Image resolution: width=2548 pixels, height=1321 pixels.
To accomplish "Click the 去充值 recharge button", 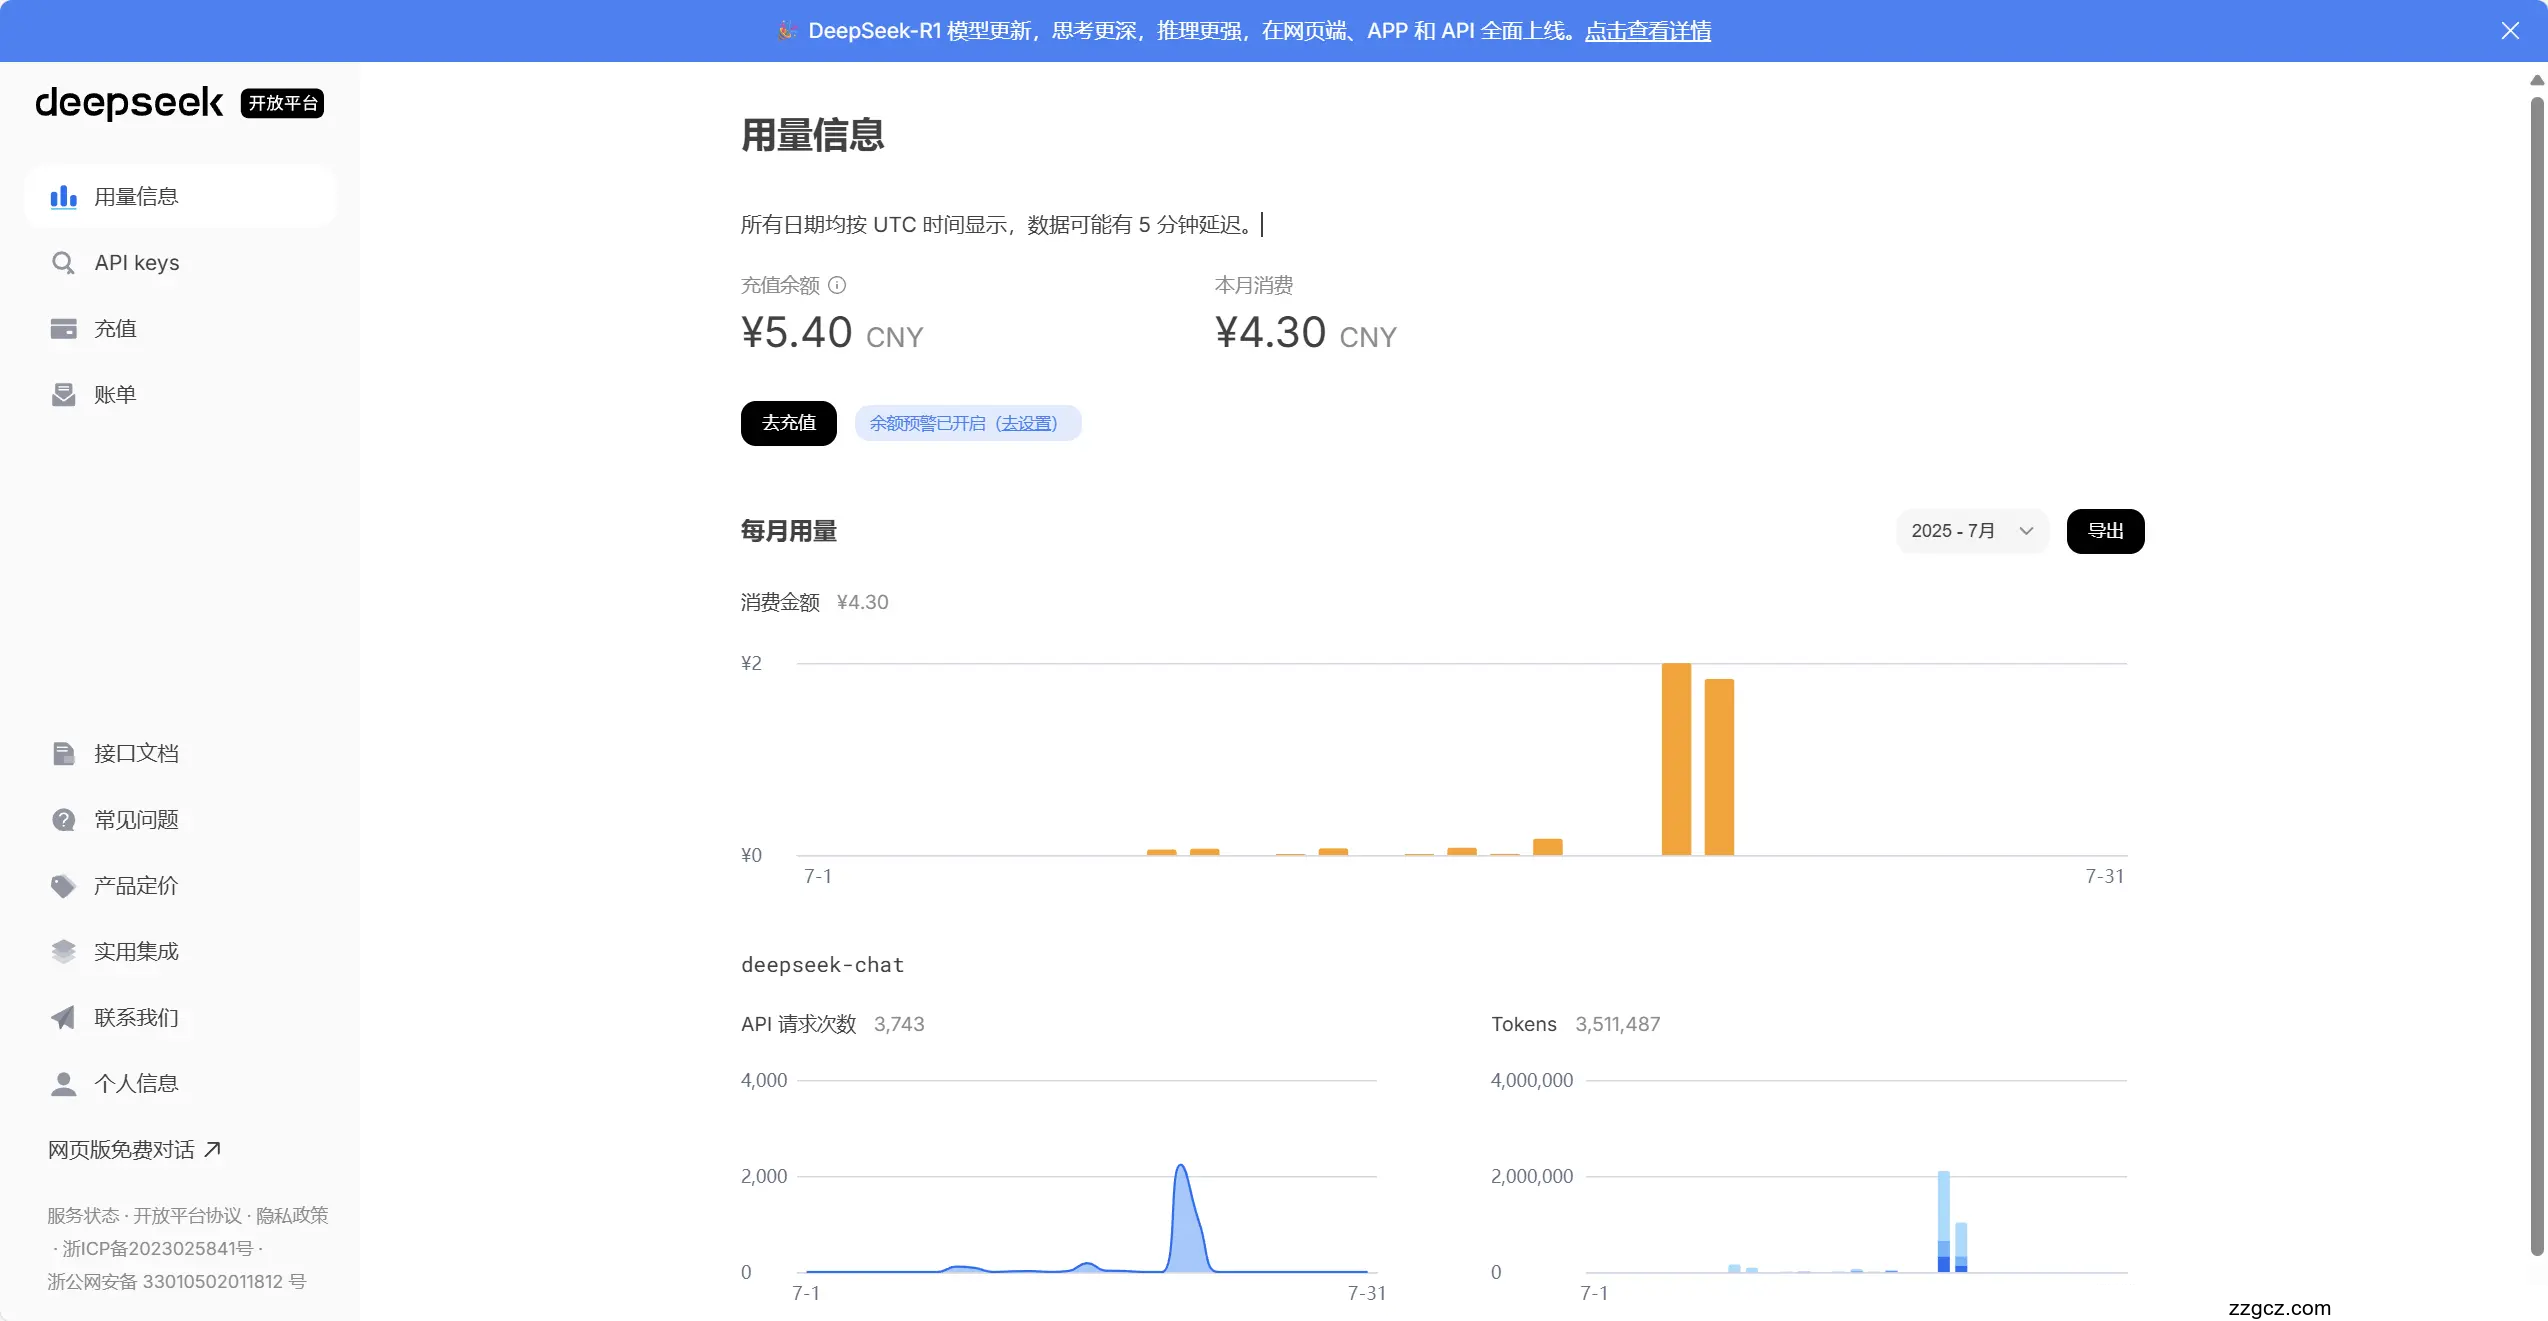I will click(x=788, y=423).
